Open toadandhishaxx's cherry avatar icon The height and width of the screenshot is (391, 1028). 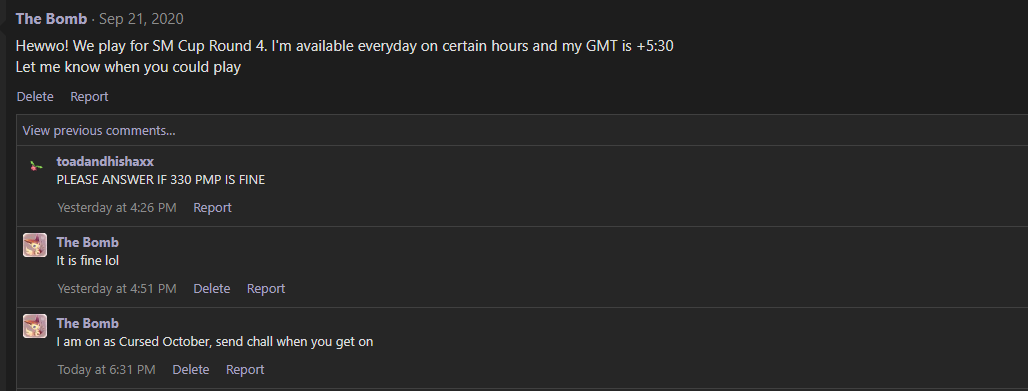coord(35,166)
